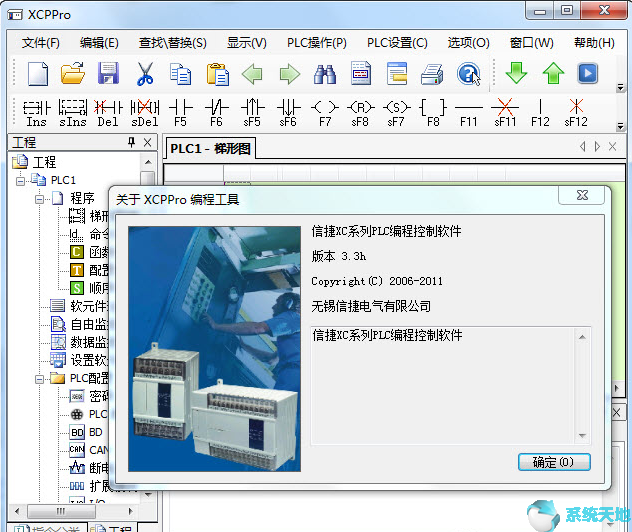
Task: Select the PLC1 - 梯形图 tab
Action: [x=210, y=149]
